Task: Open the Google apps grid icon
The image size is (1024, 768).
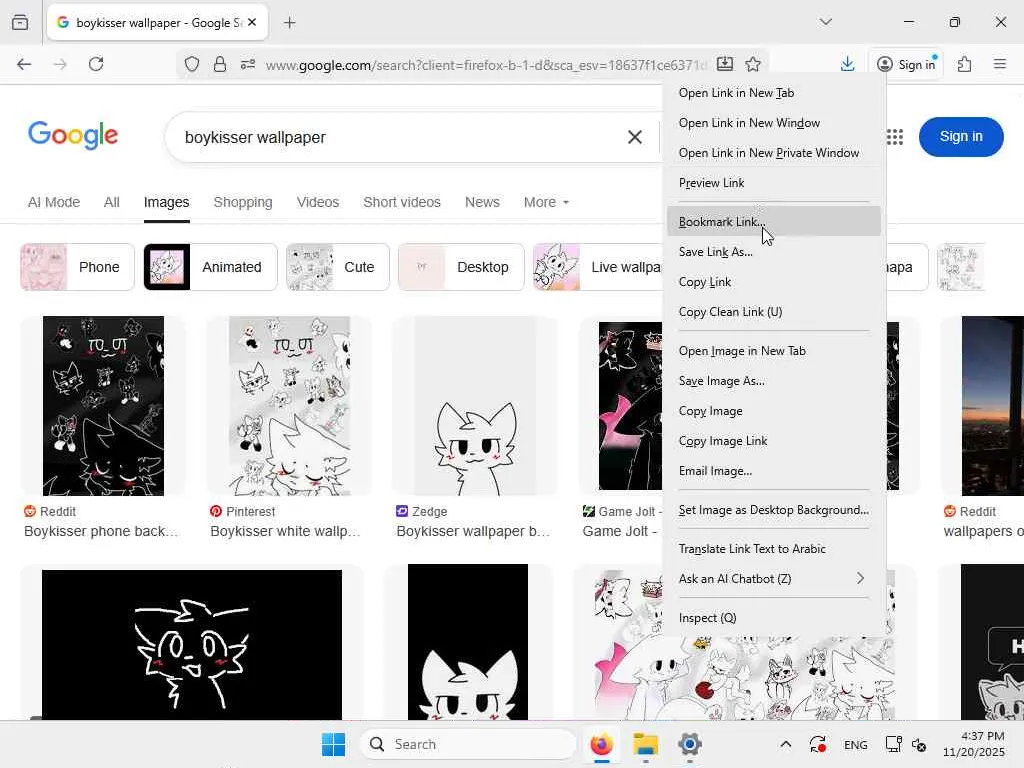Action: (895, 137)
